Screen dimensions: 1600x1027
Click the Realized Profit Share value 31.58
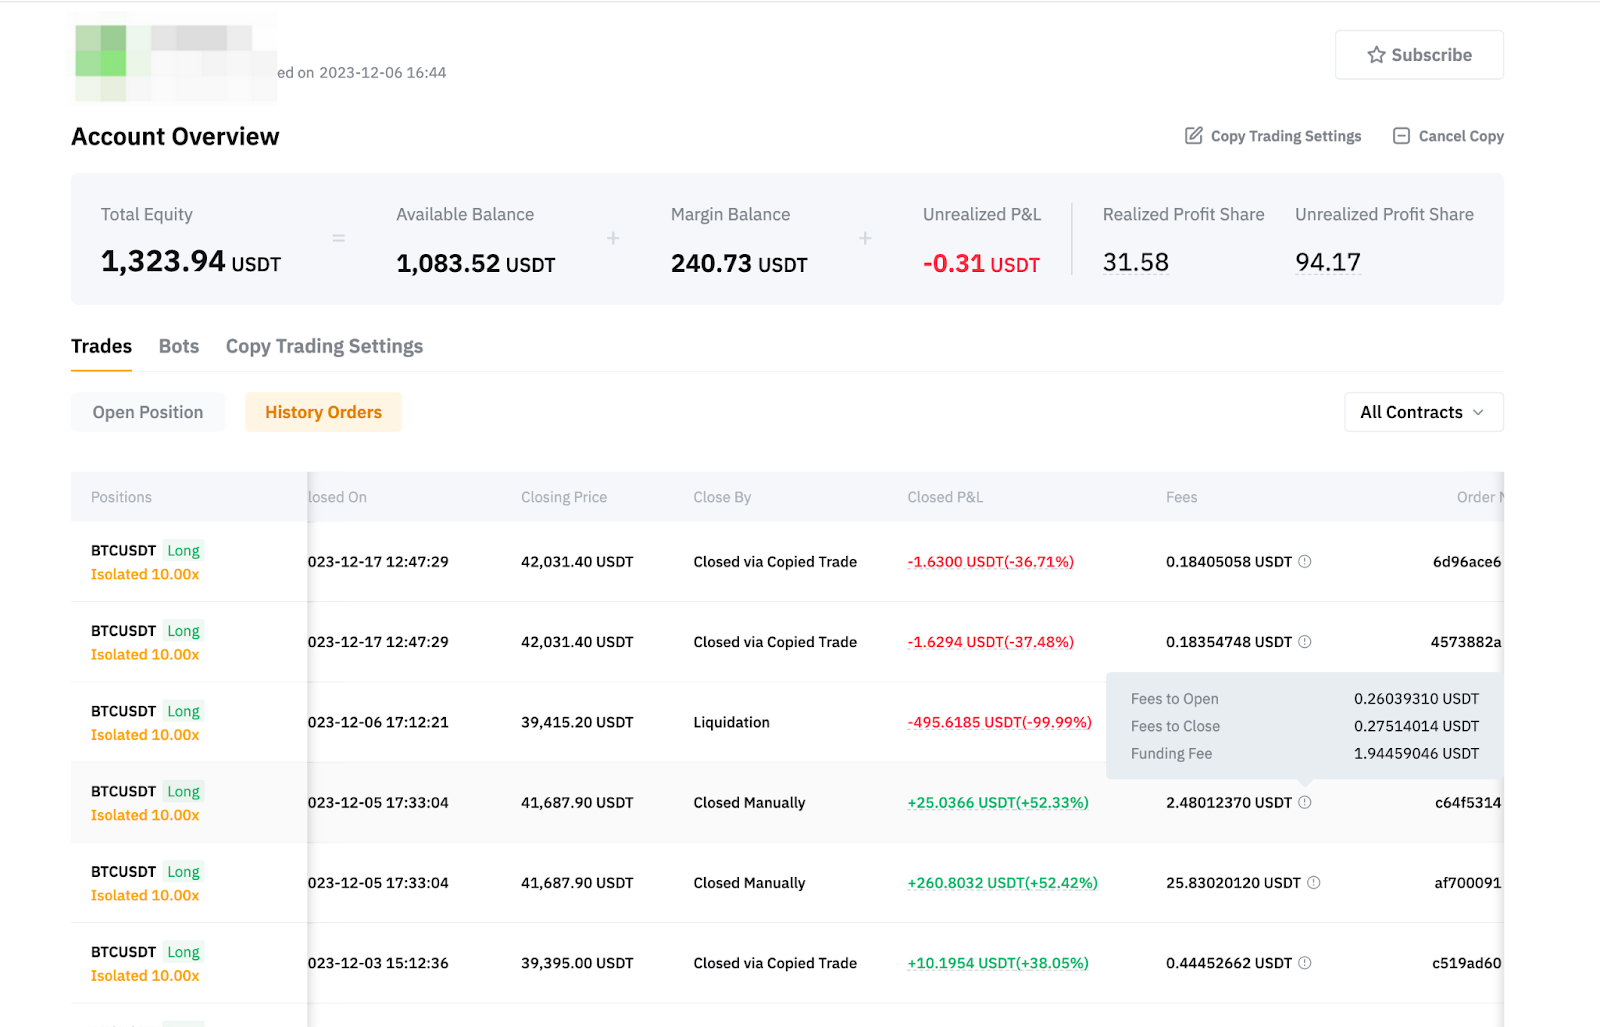click(1135, 262)
